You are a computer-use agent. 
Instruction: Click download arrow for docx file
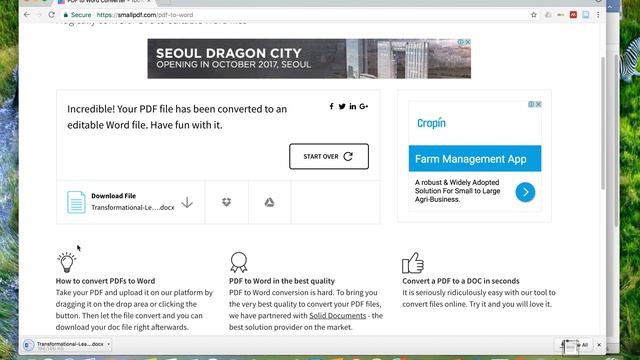point(187,202)
